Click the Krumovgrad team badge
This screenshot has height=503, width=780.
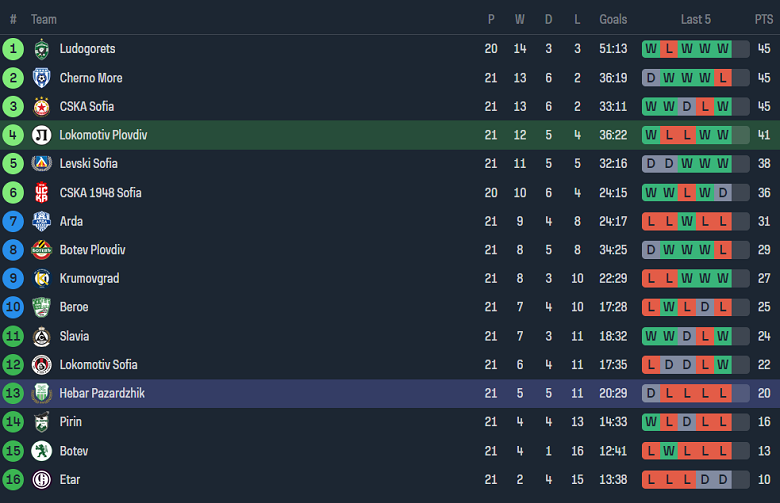click(42, 279)
